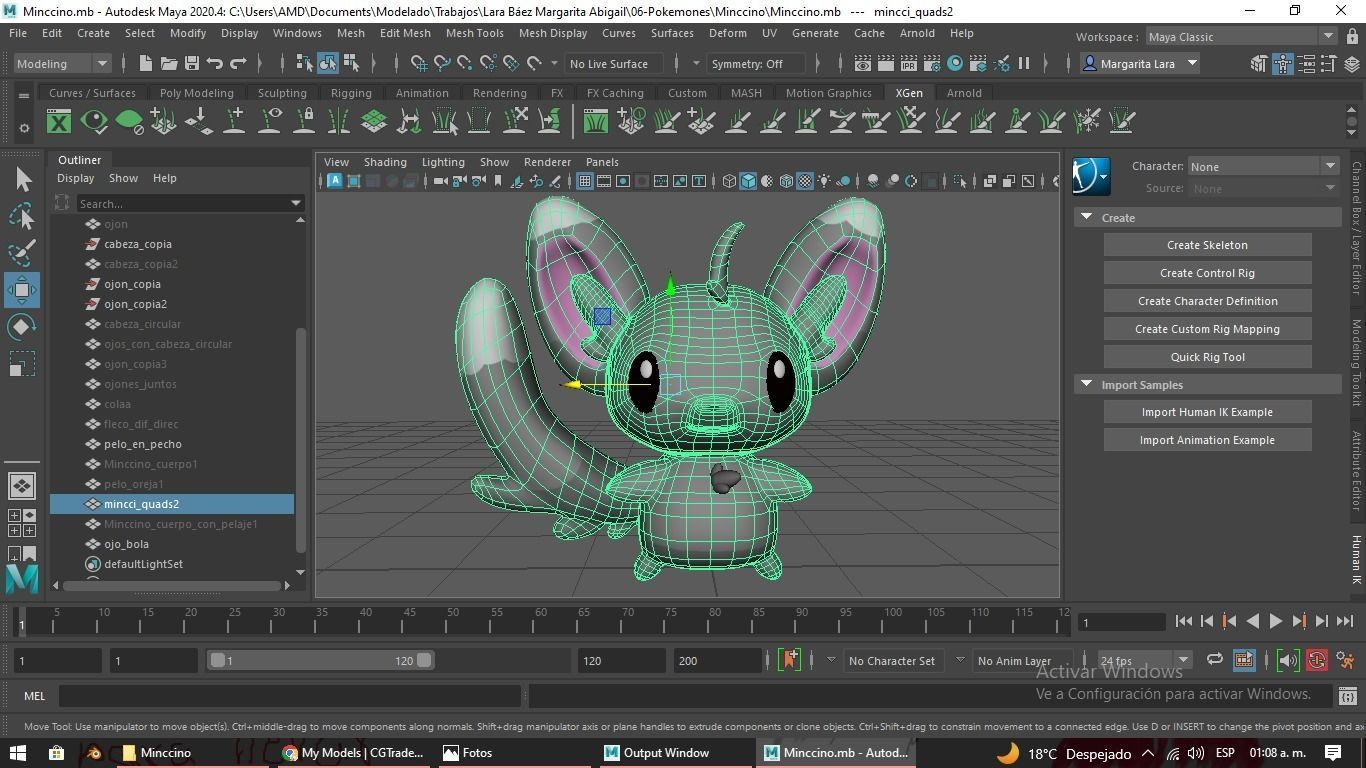Viewport: 1366px width, 768px height.
Task: Open the Character None dropdown
Action: point(1263,166)
